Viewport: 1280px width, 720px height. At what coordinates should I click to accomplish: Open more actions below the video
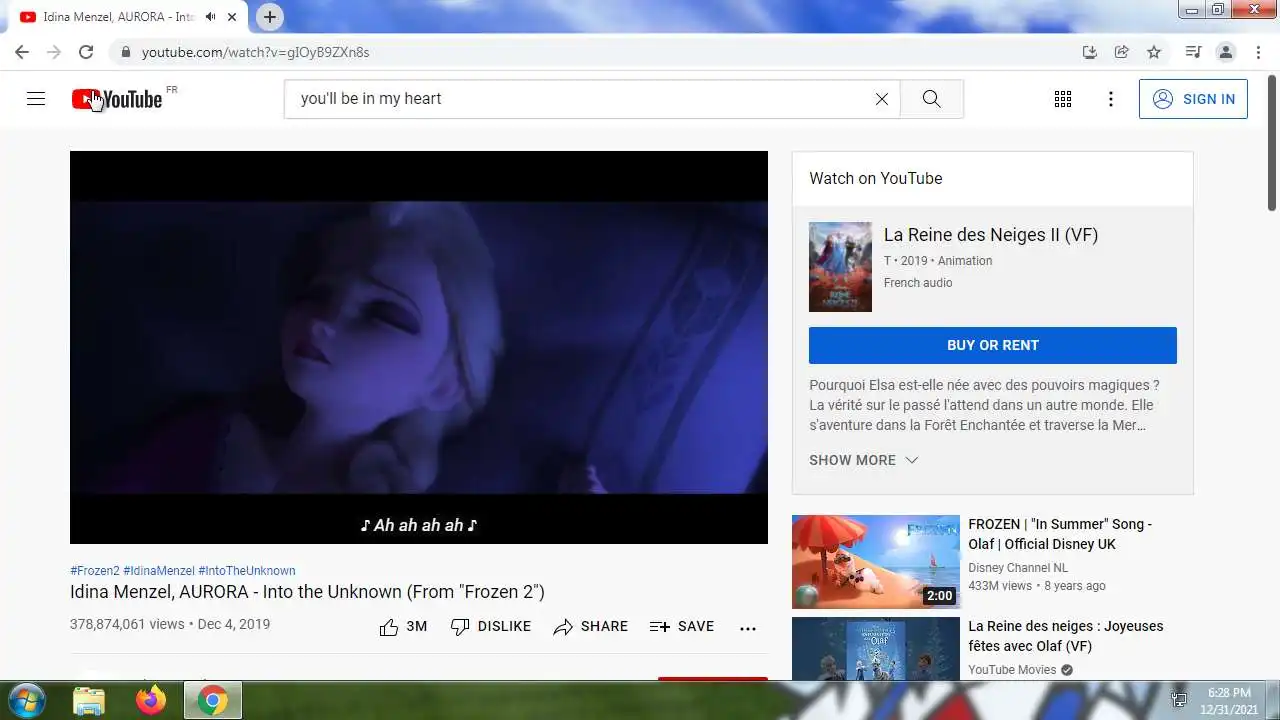point(748,628)
